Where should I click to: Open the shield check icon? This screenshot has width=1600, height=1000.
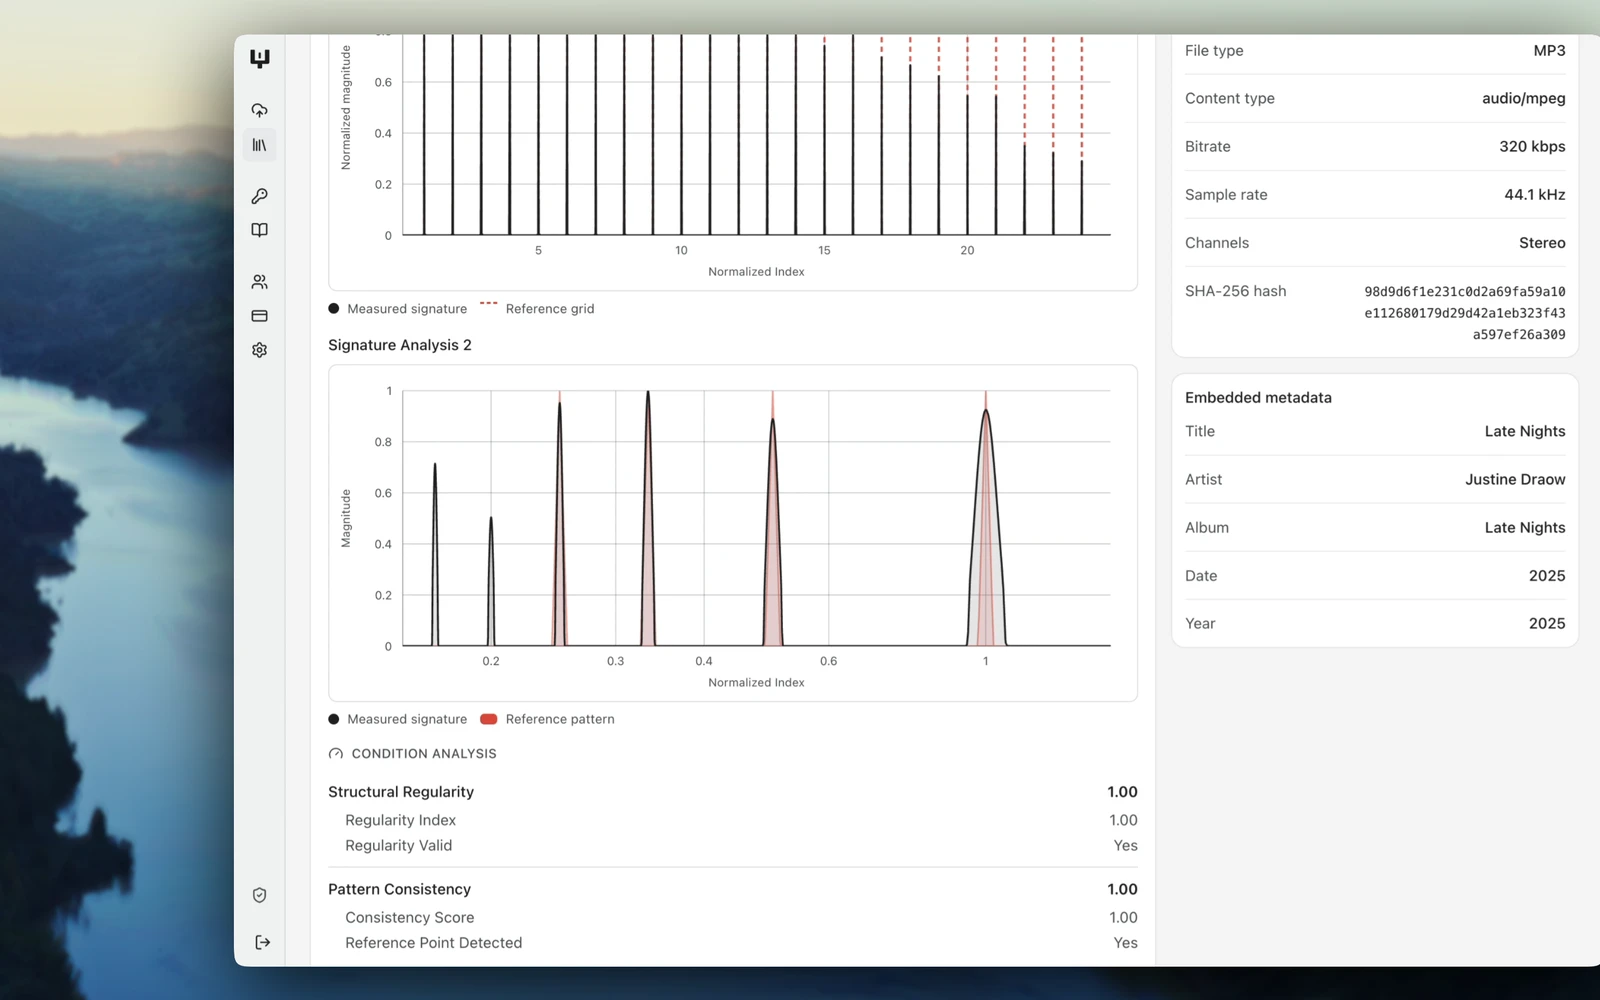(260, 895)
